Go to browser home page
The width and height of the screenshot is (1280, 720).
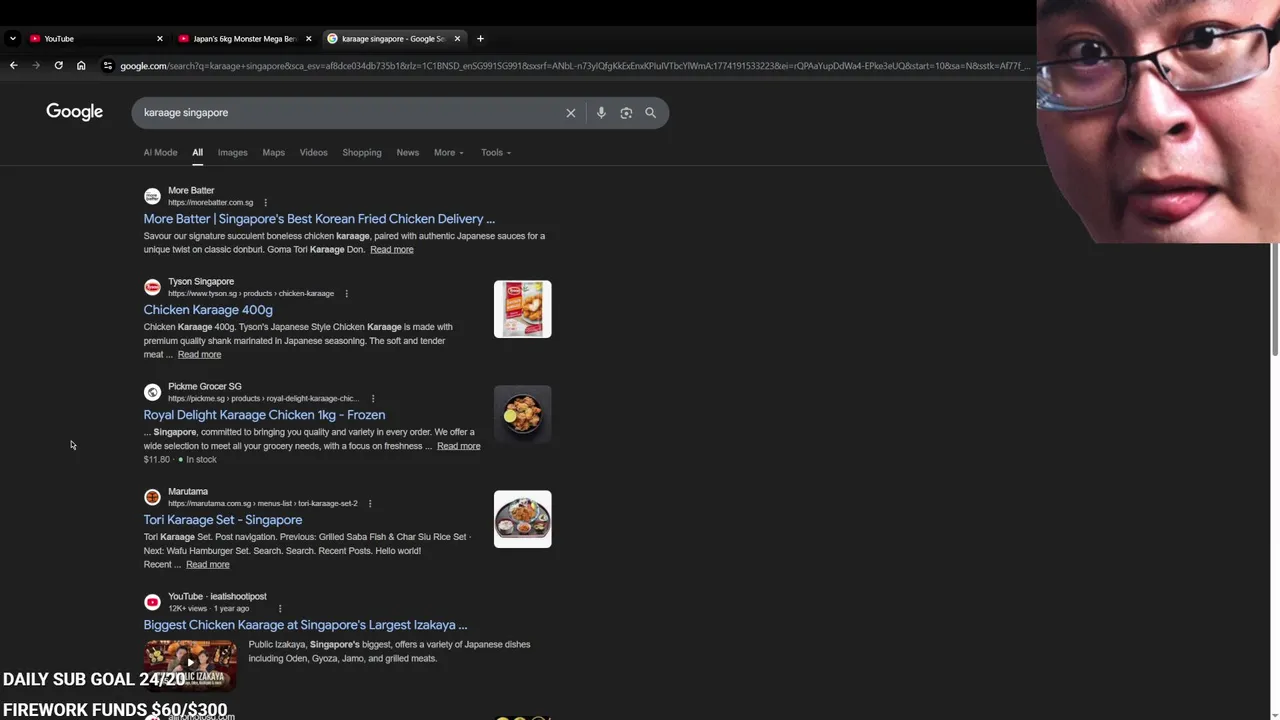[81, 66]
